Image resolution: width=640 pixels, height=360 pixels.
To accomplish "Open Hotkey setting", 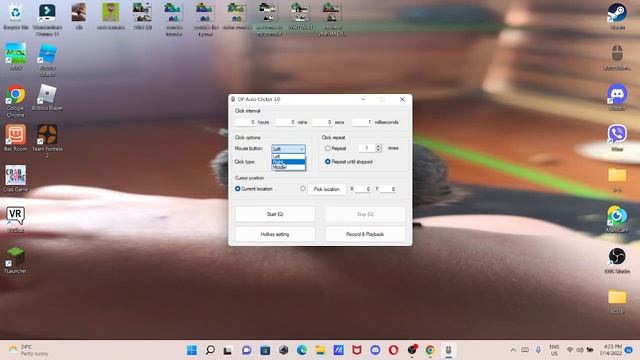I will point(275,234).
